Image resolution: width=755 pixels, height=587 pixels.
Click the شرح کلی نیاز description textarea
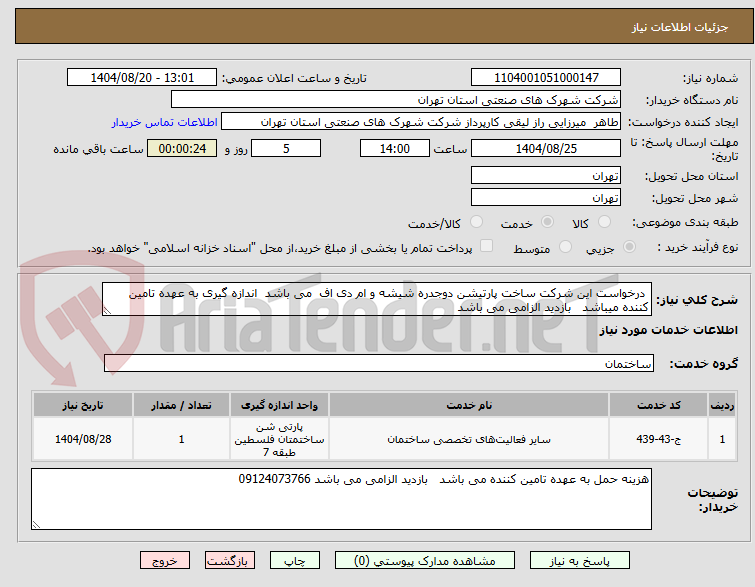pyautogui.click(x=377, y=300)
